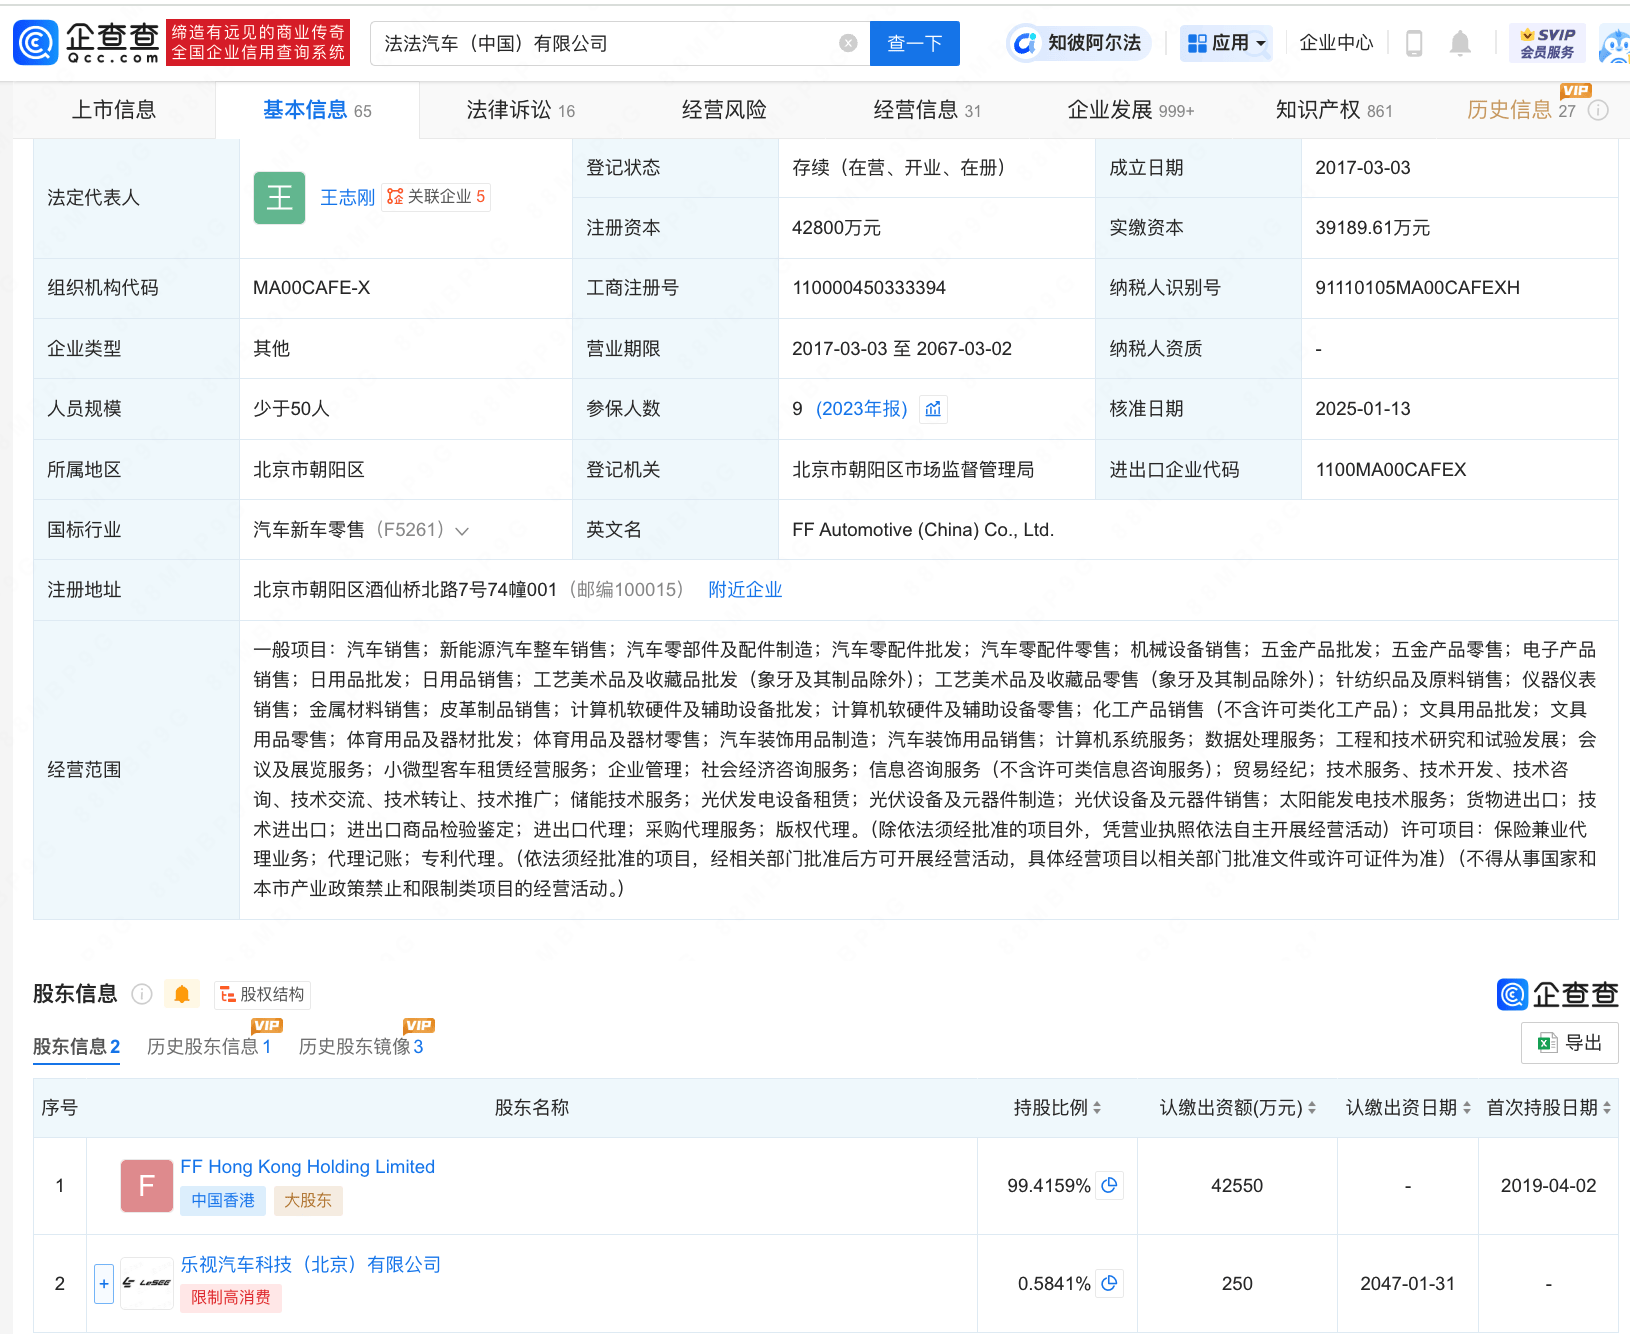Screen dimensions: 1630x1334
Task: Select organization code MA00CAFE-X
Action: click(x=311, y=288)
